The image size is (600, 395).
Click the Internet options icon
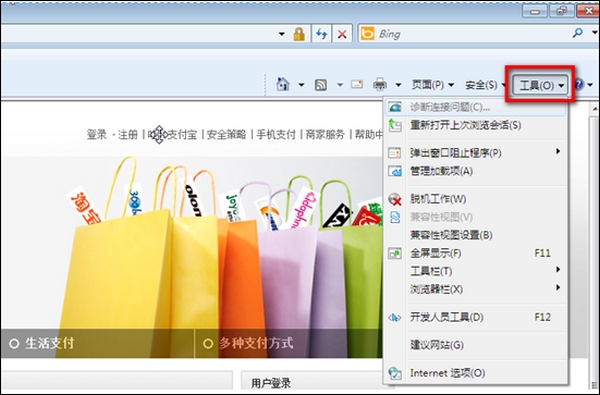[x=395, y=373]
